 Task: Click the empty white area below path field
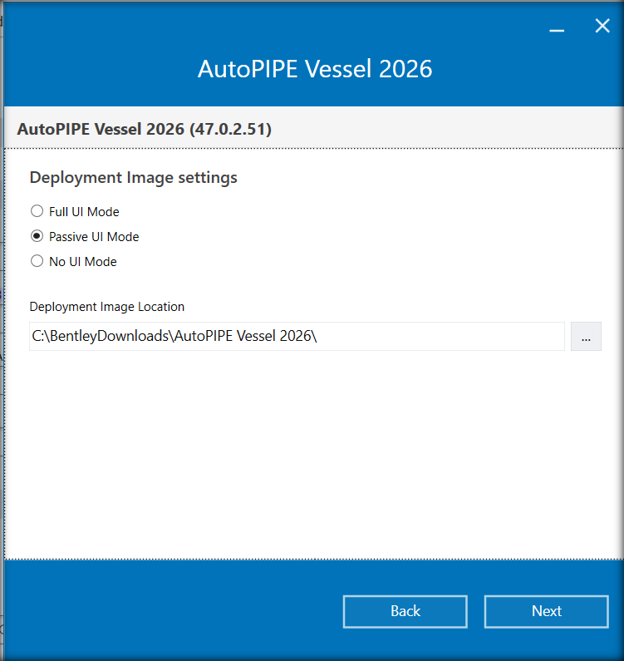312,455
